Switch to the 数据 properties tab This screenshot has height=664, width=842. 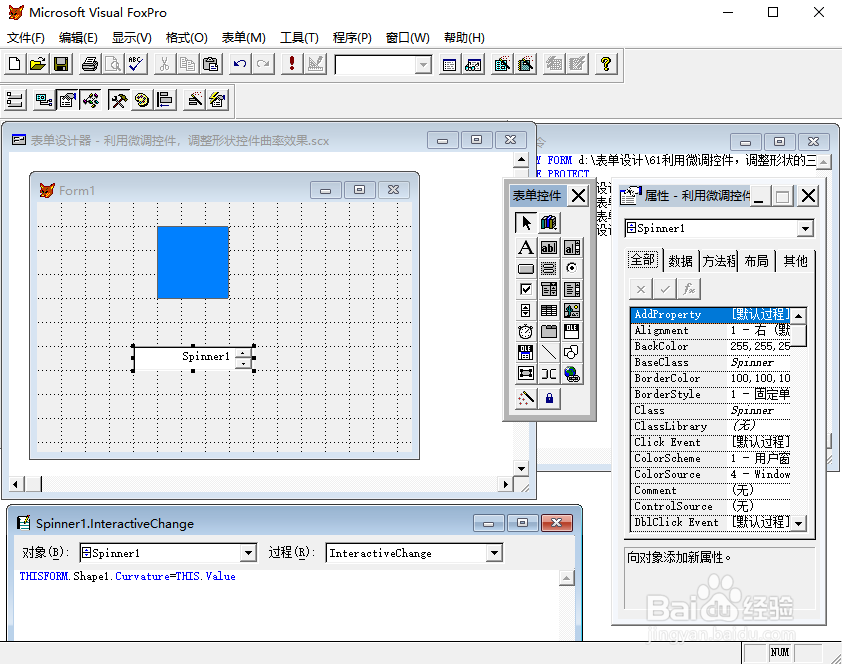pos(680,261)
